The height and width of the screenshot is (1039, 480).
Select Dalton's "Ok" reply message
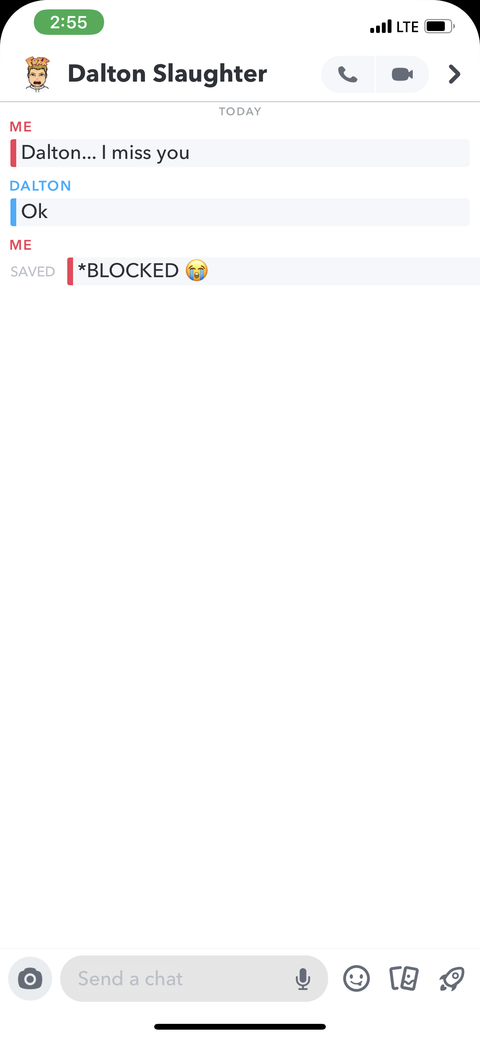(239, 212)
